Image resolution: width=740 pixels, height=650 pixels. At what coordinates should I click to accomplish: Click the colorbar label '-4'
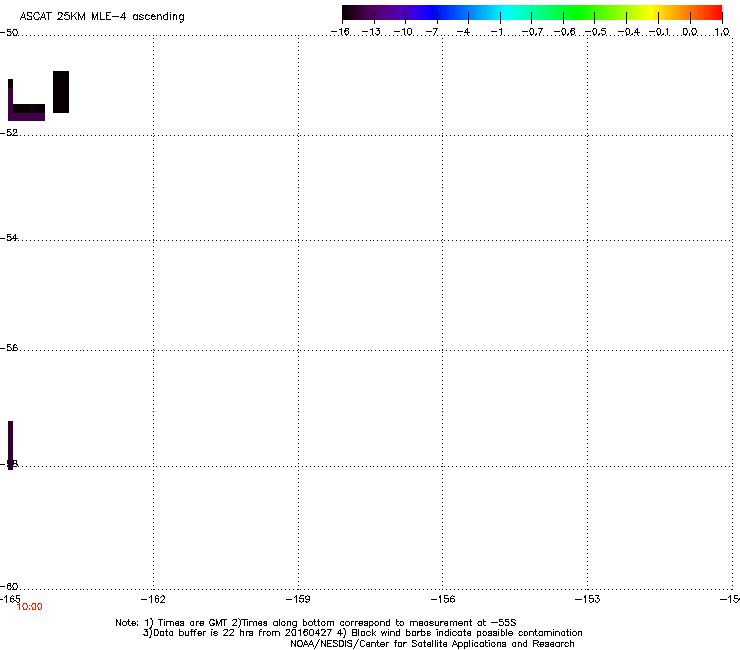pos(463,32)
